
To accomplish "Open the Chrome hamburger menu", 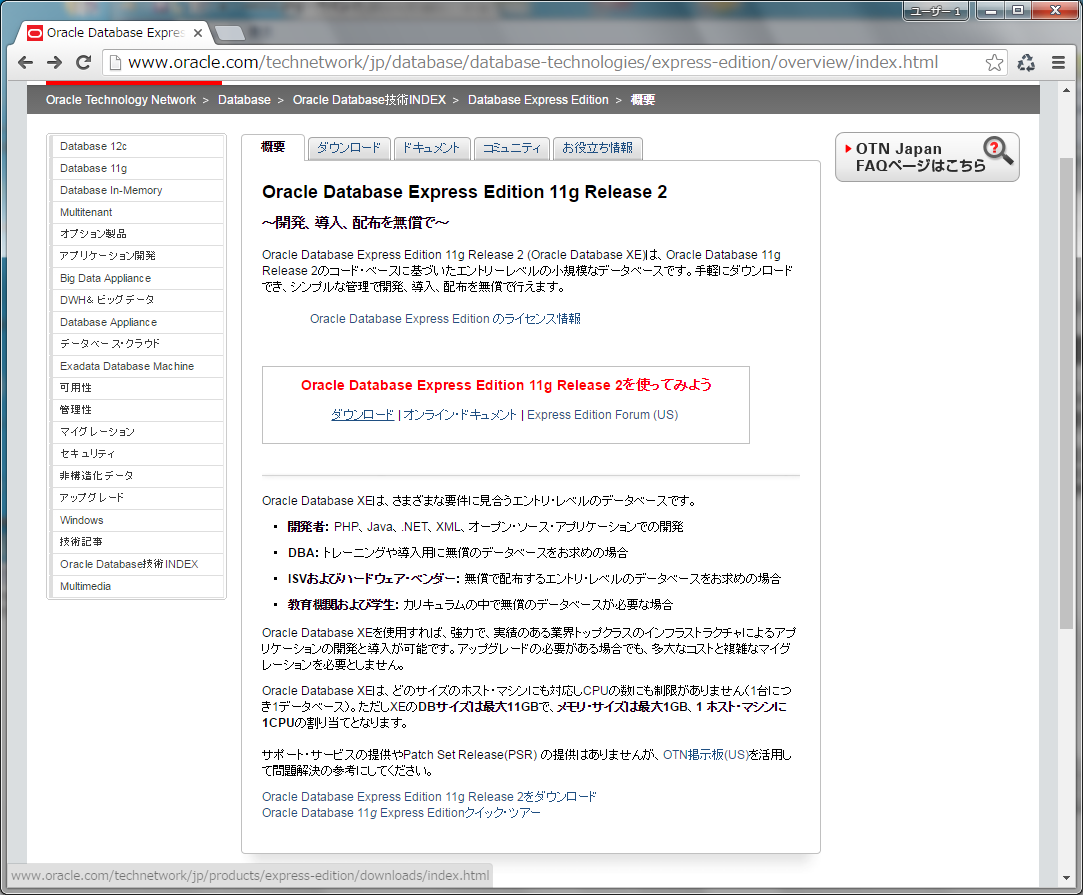I will pyautogui.click(x=1058, y=63).
